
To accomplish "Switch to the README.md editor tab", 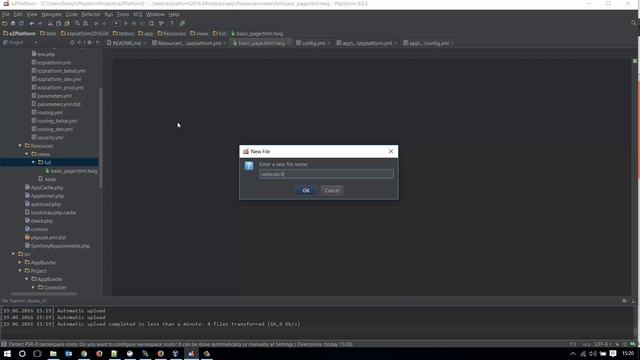I will (126, 43).
